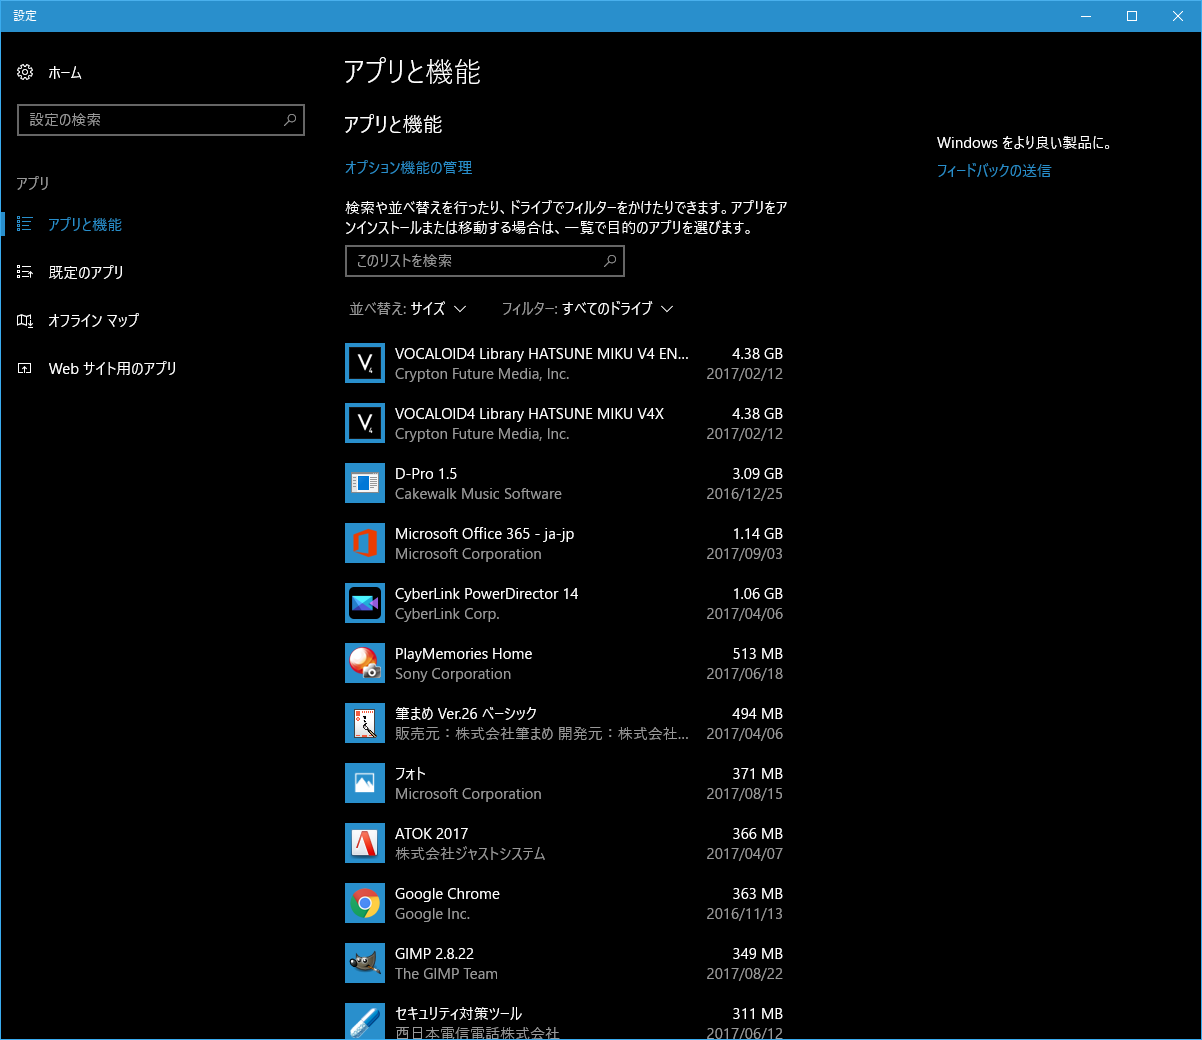Click the ATOK 2017 app icon
Viewport: 1202px width, 1040px height.
tap(365, 843)
